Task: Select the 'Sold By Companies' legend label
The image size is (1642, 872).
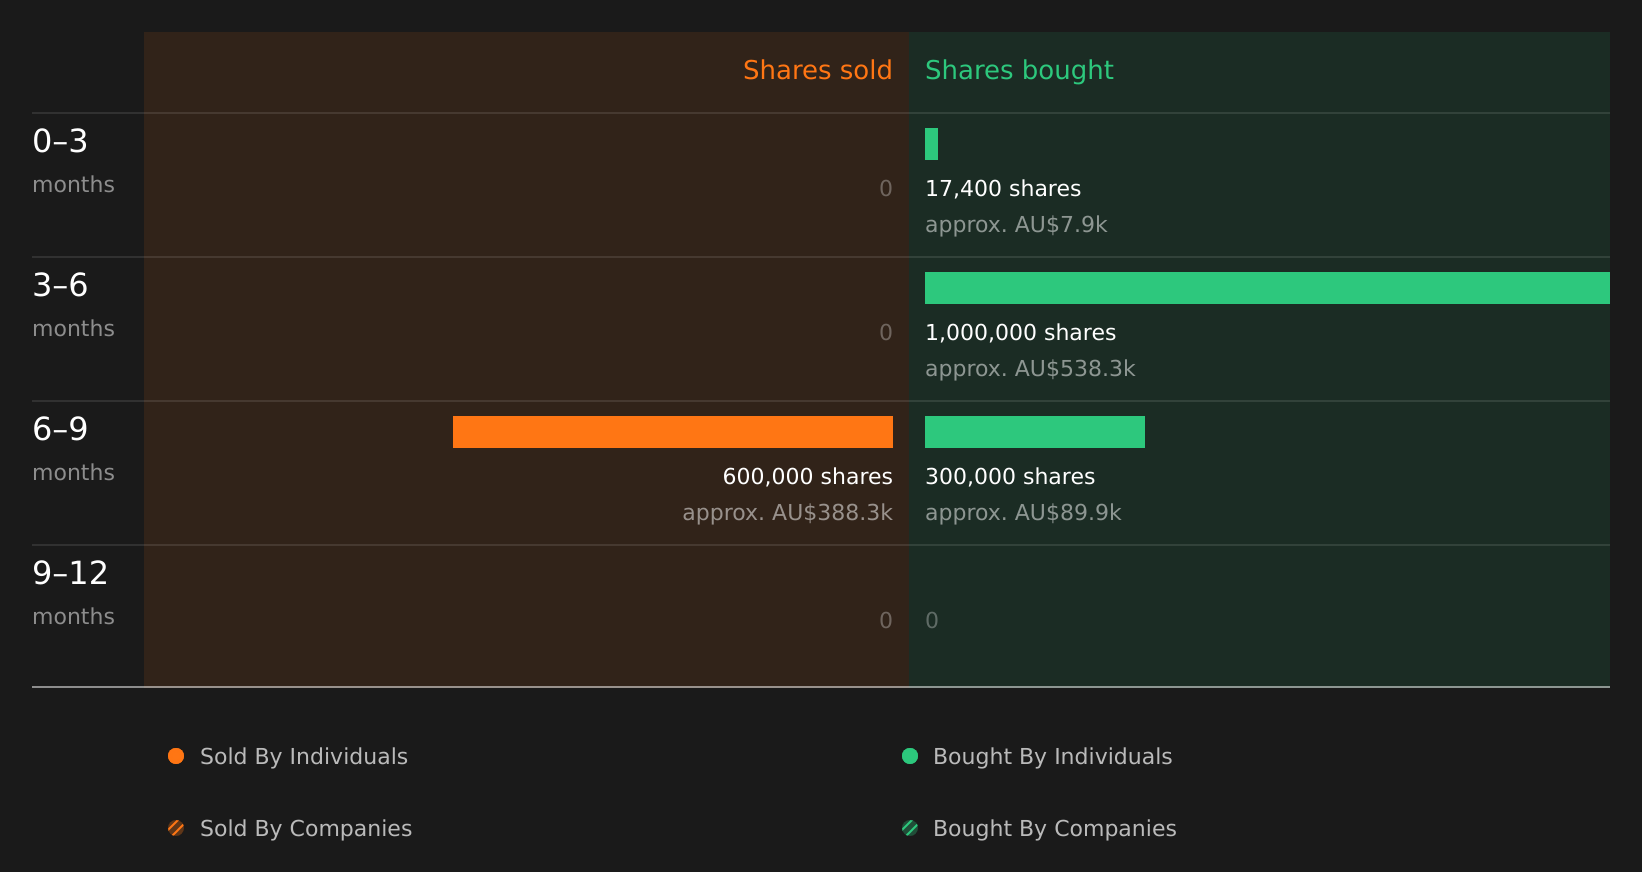Action: click(x=306, y=829)
